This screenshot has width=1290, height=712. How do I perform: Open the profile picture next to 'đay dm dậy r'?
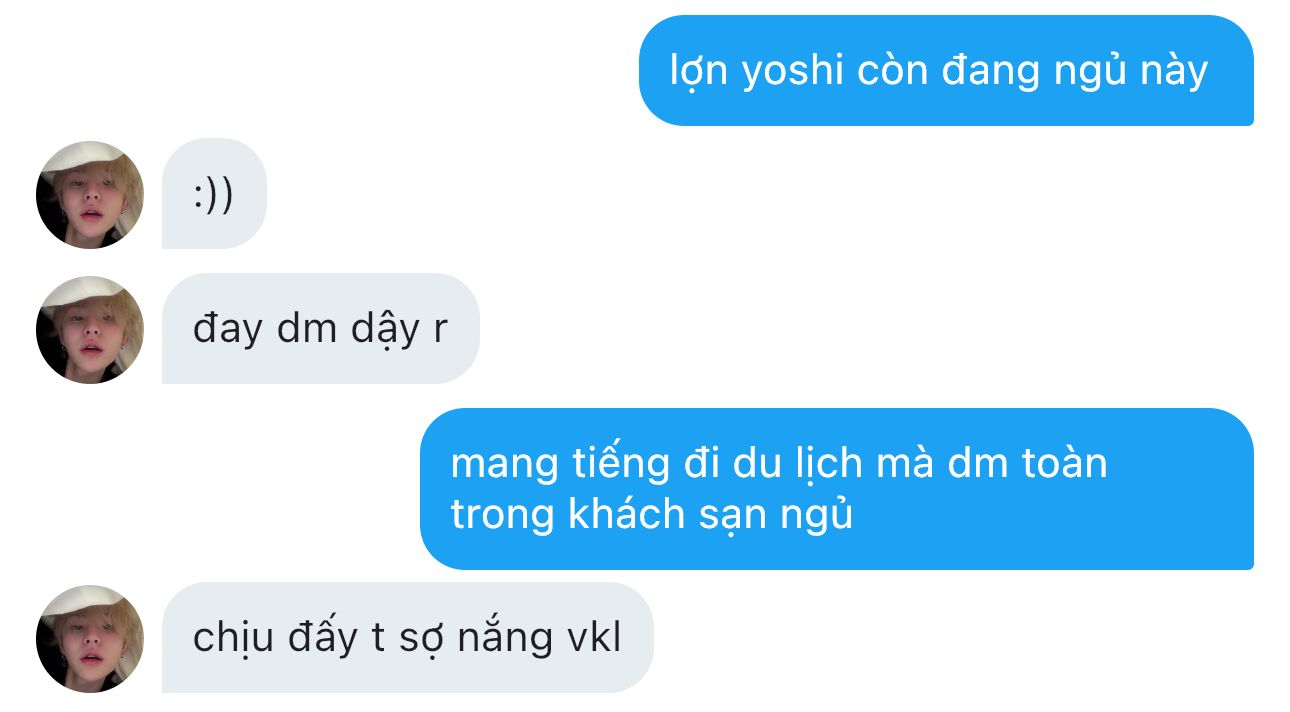(90, 329)
